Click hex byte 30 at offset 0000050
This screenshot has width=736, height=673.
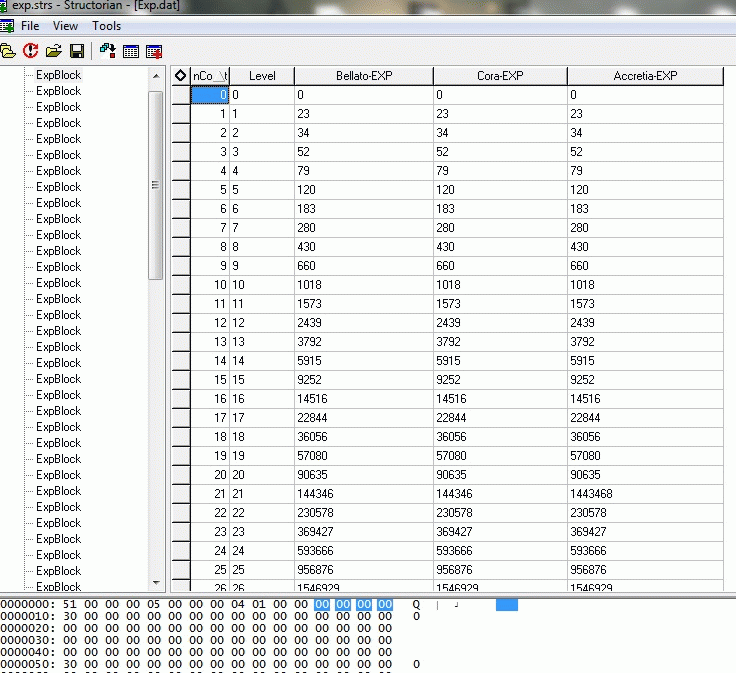pyautogui.click(x=70, y=664)
